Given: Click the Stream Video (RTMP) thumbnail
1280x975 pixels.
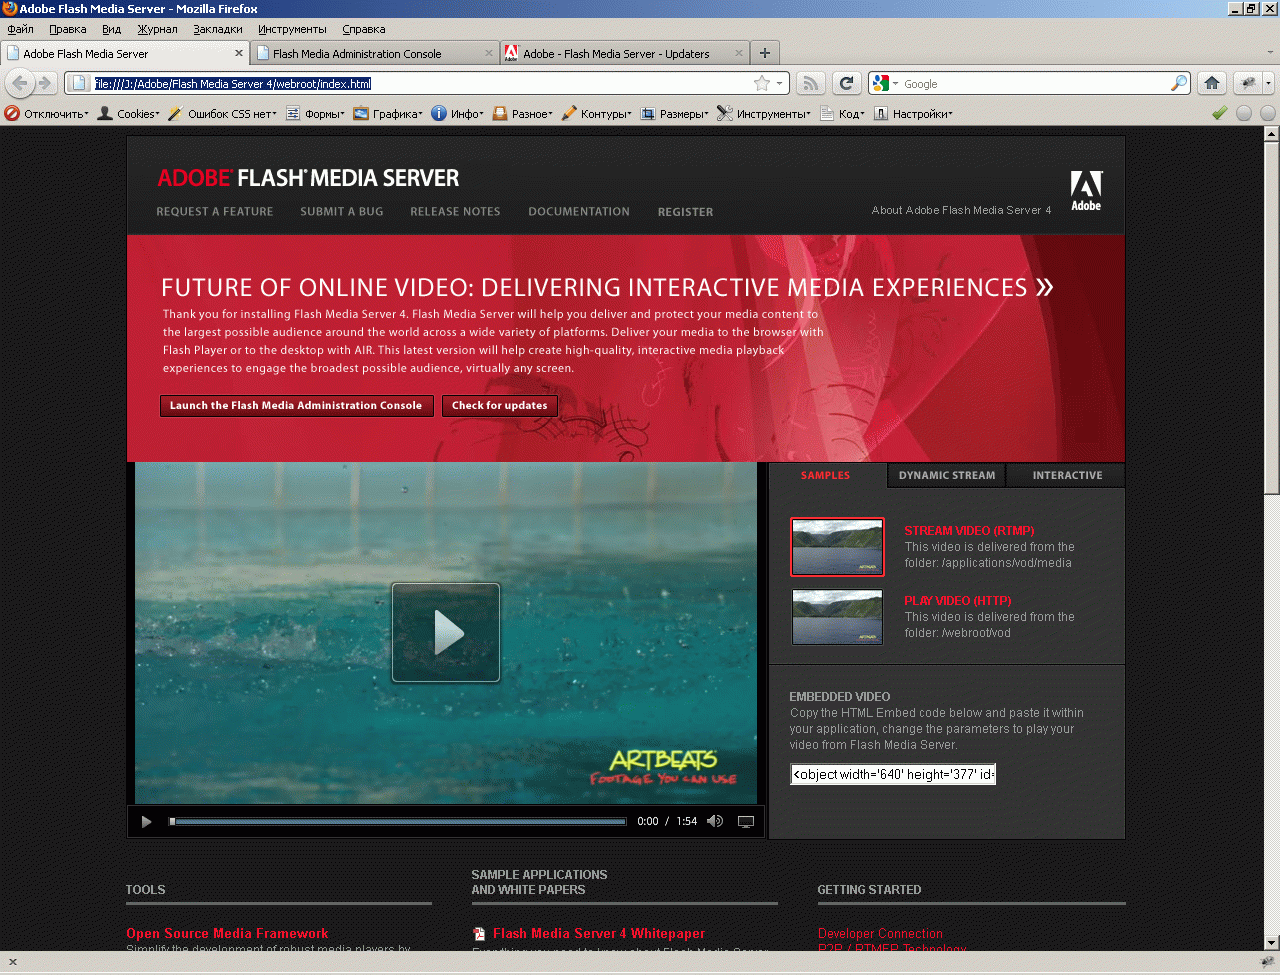Looking at the screenshot, I should click(838, 547).
